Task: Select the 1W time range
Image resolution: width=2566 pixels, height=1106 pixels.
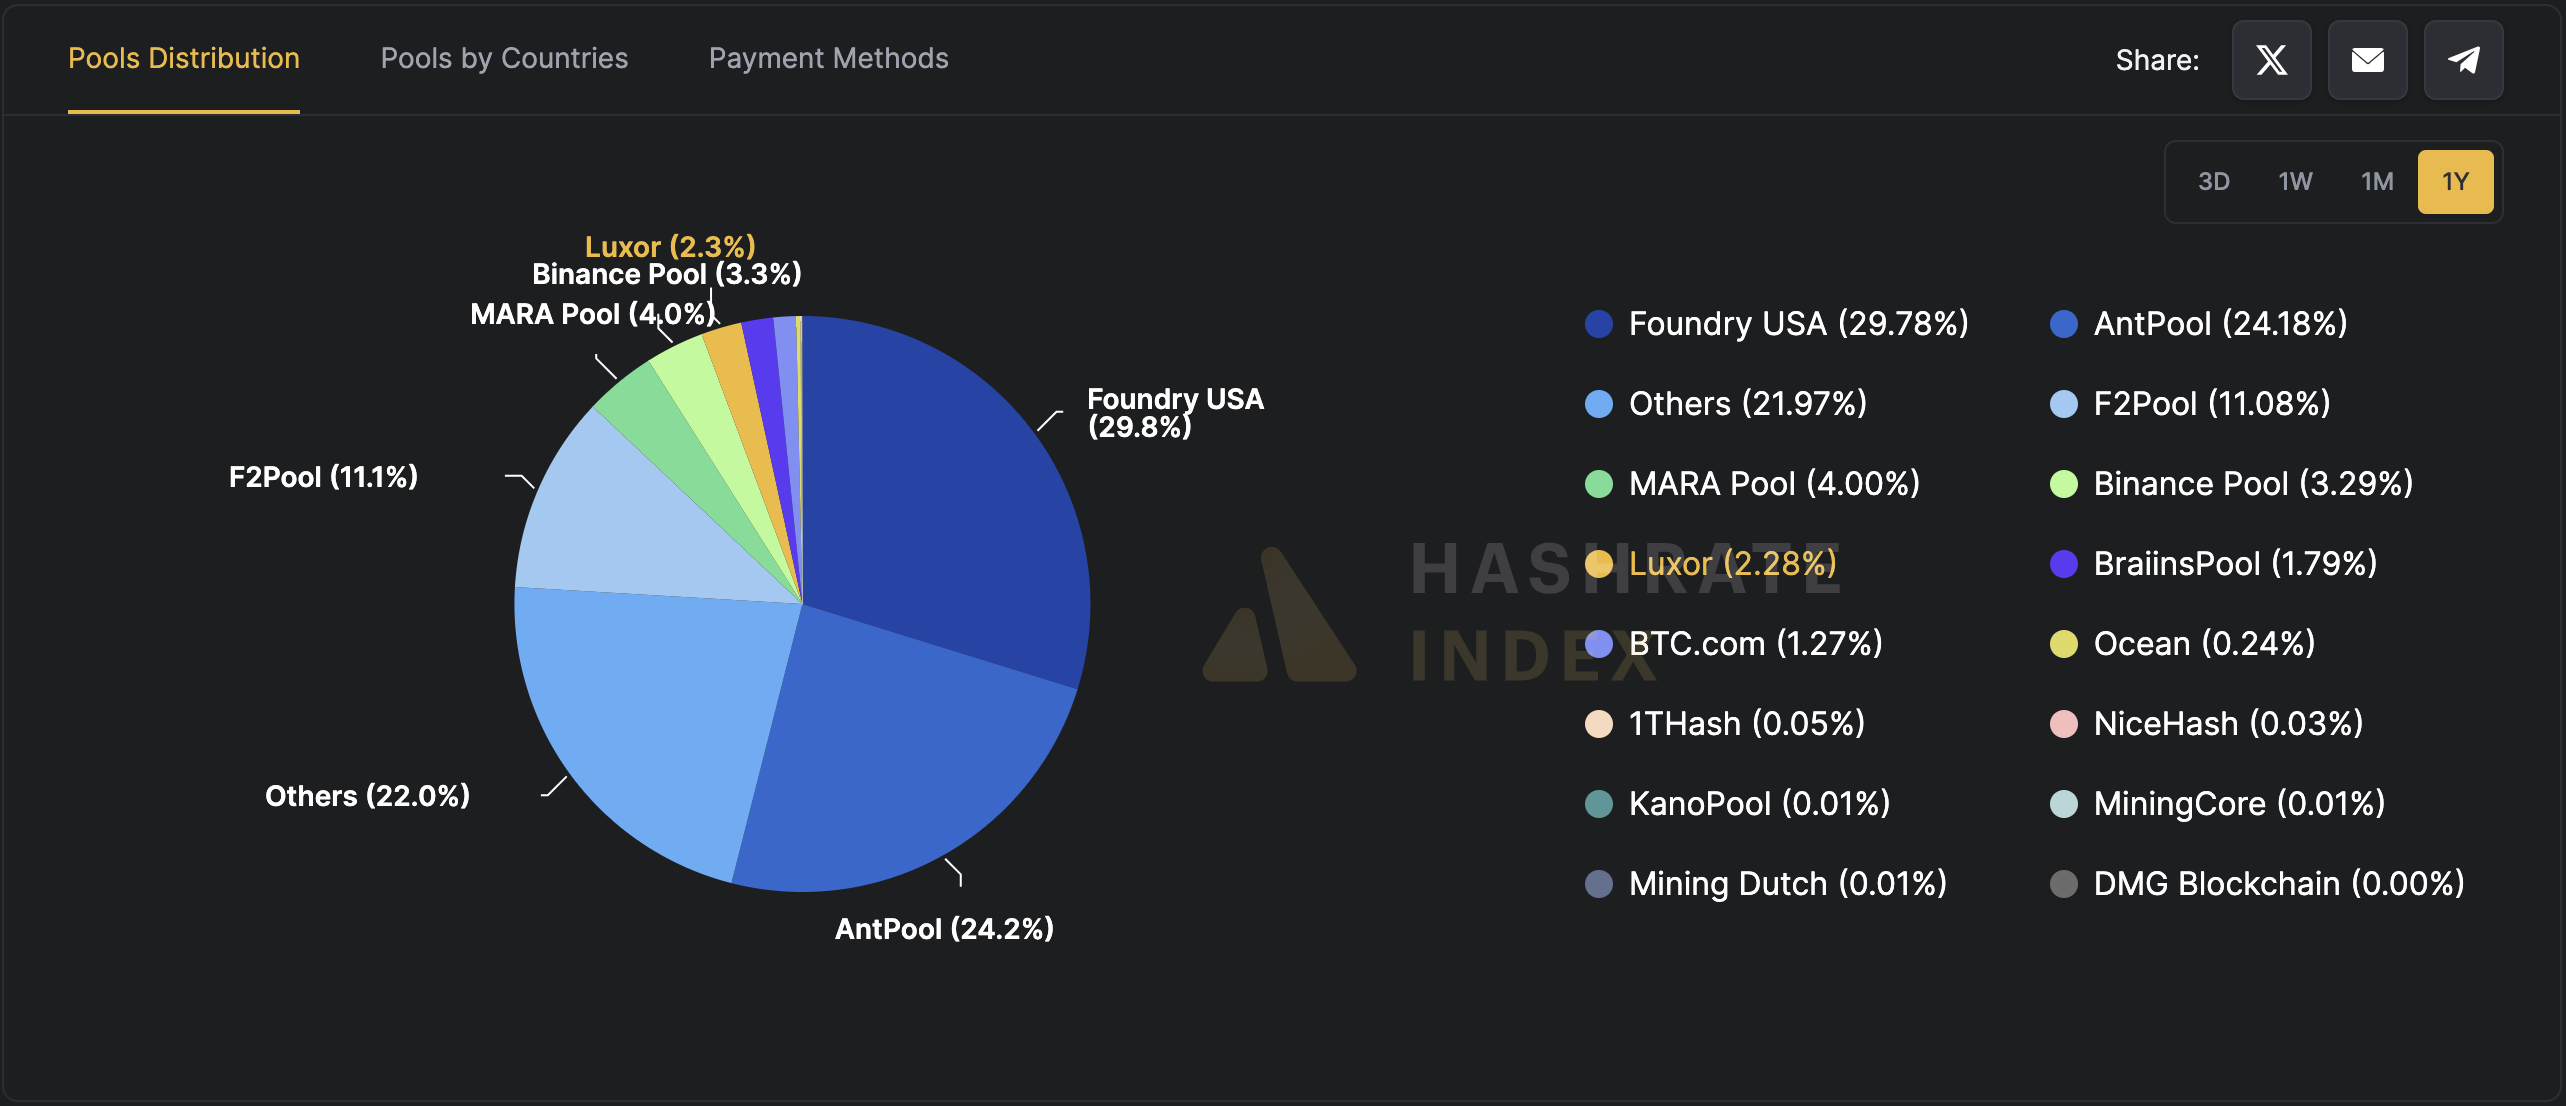Action: (2295, 181)
